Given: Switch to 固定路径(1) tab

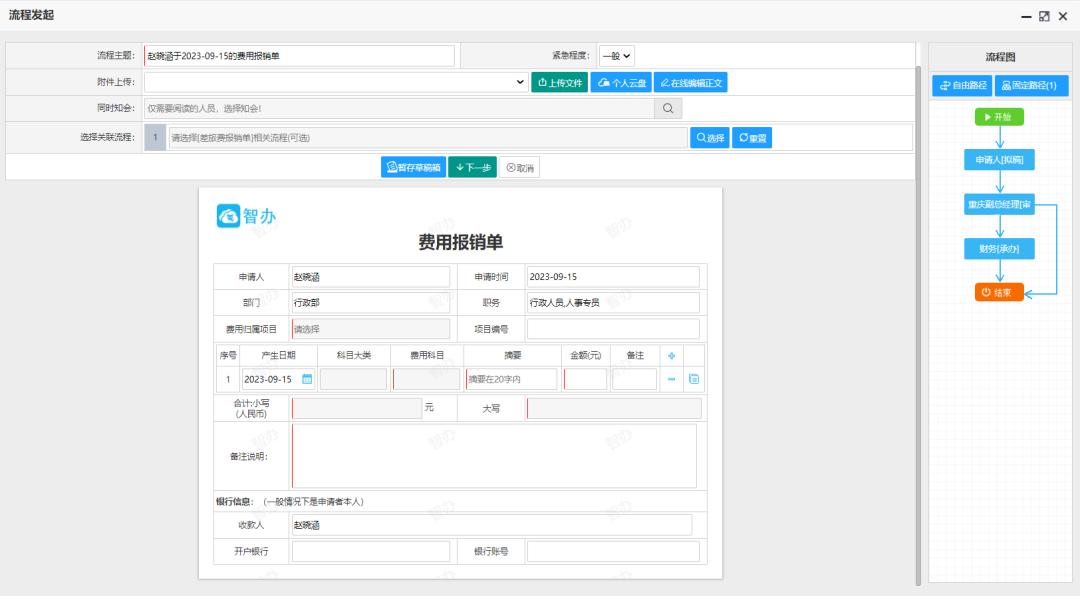Looking at the screenshot, I should tap(1029, 85).
